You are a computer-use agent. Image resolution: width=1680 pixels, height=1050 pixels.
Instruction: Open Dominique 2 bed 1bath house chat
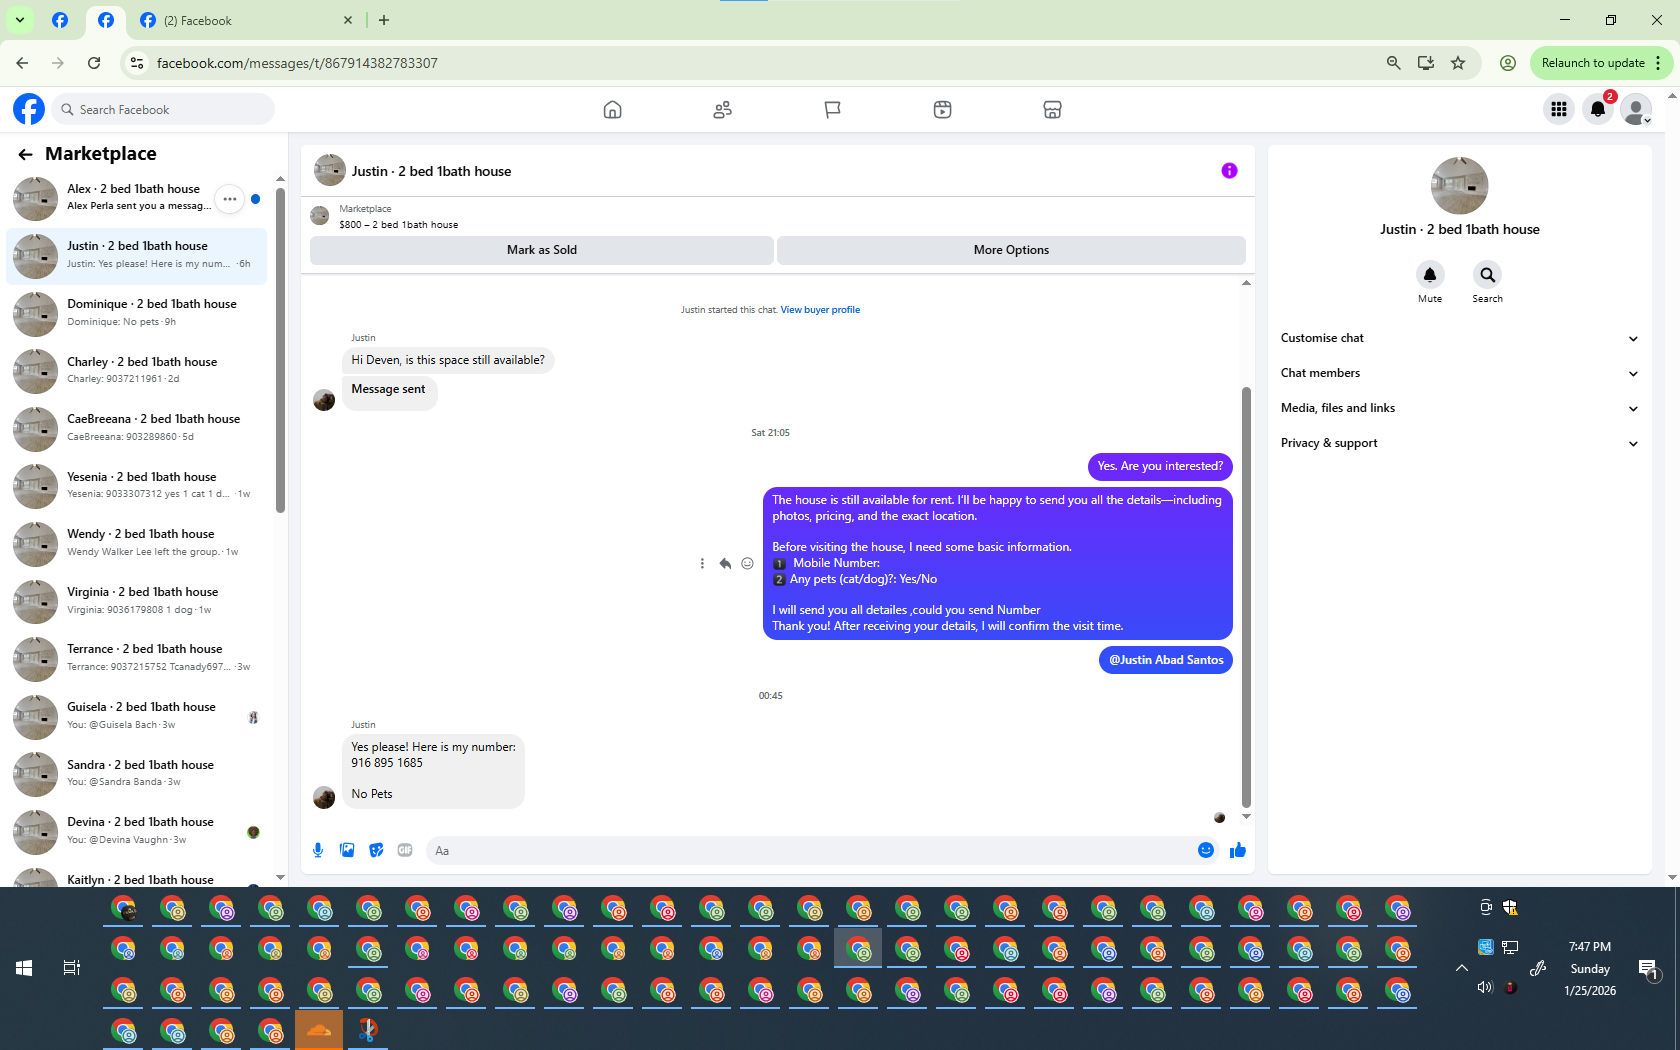pos(137,313)
